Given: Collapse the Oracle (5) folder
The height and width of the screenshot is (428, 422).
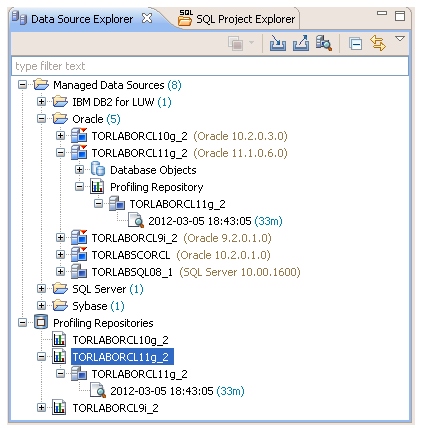Looking at the screenshot, I should pos(41,119).
